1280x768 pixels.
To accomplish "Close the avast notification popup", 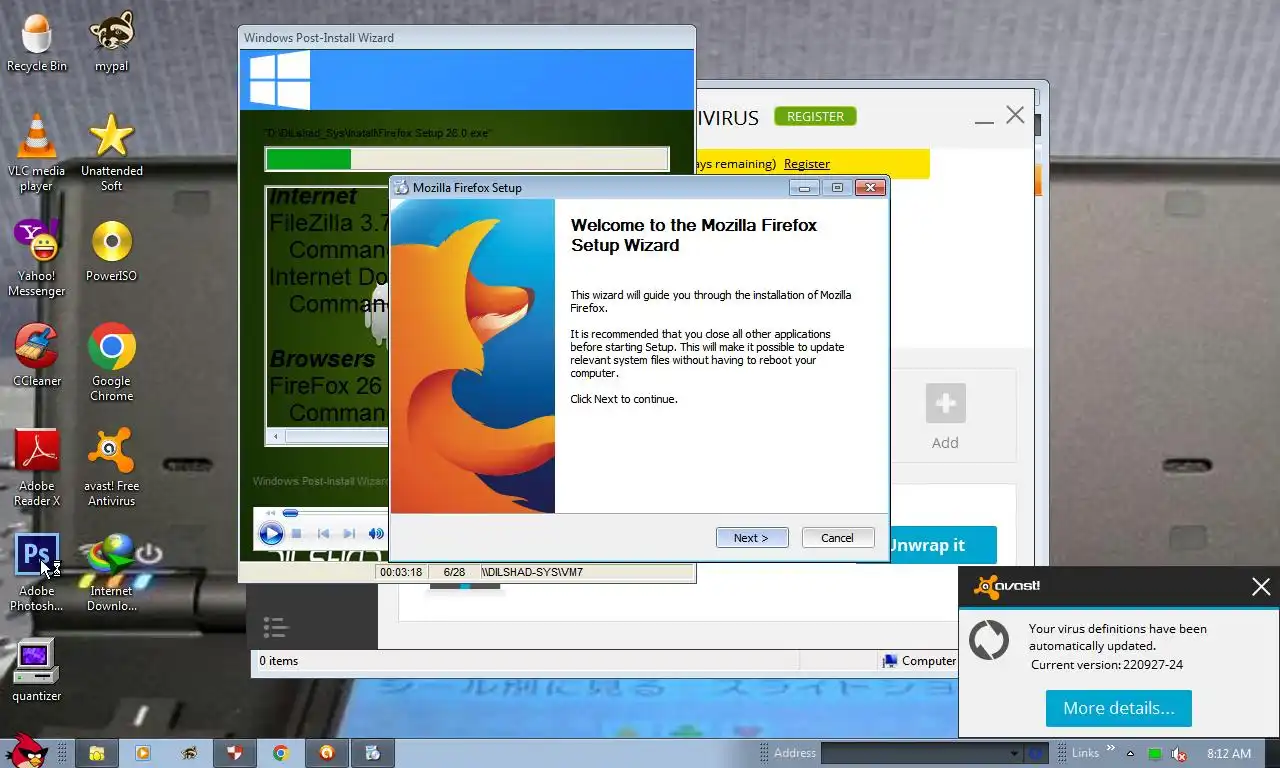I will coord(1260,587).
